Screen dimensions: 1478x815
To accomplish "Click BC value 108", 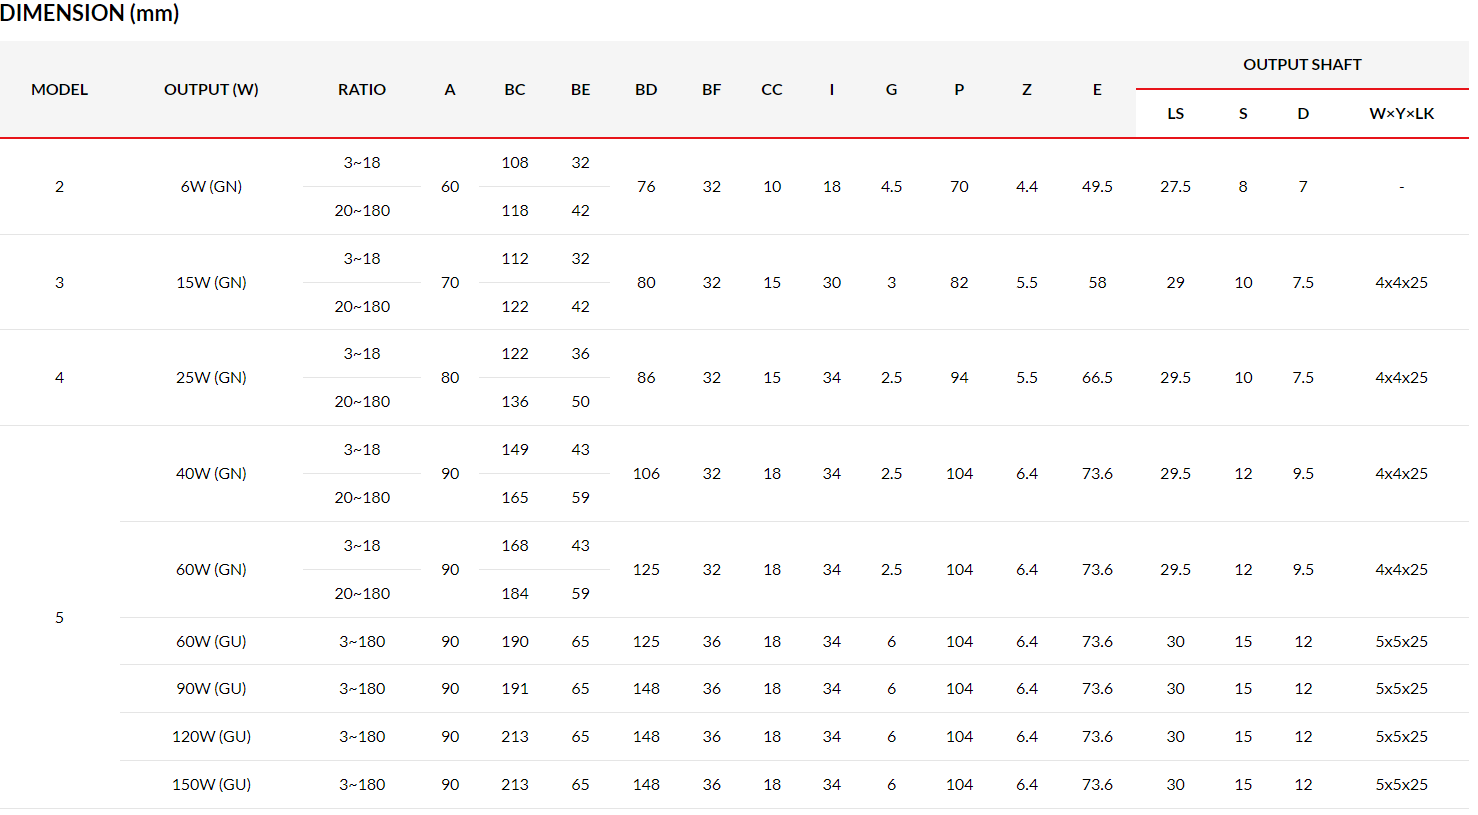I will pyautogui.click(x=515, y=162).
